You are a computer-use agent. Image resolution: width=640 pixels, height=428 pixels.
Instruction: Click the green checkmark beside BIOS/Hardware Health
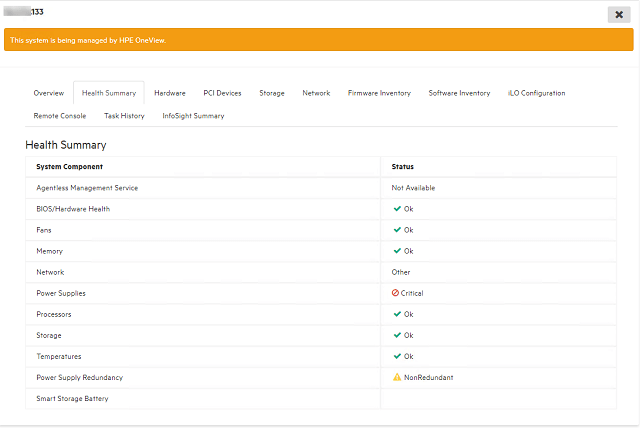coord(397,209)
